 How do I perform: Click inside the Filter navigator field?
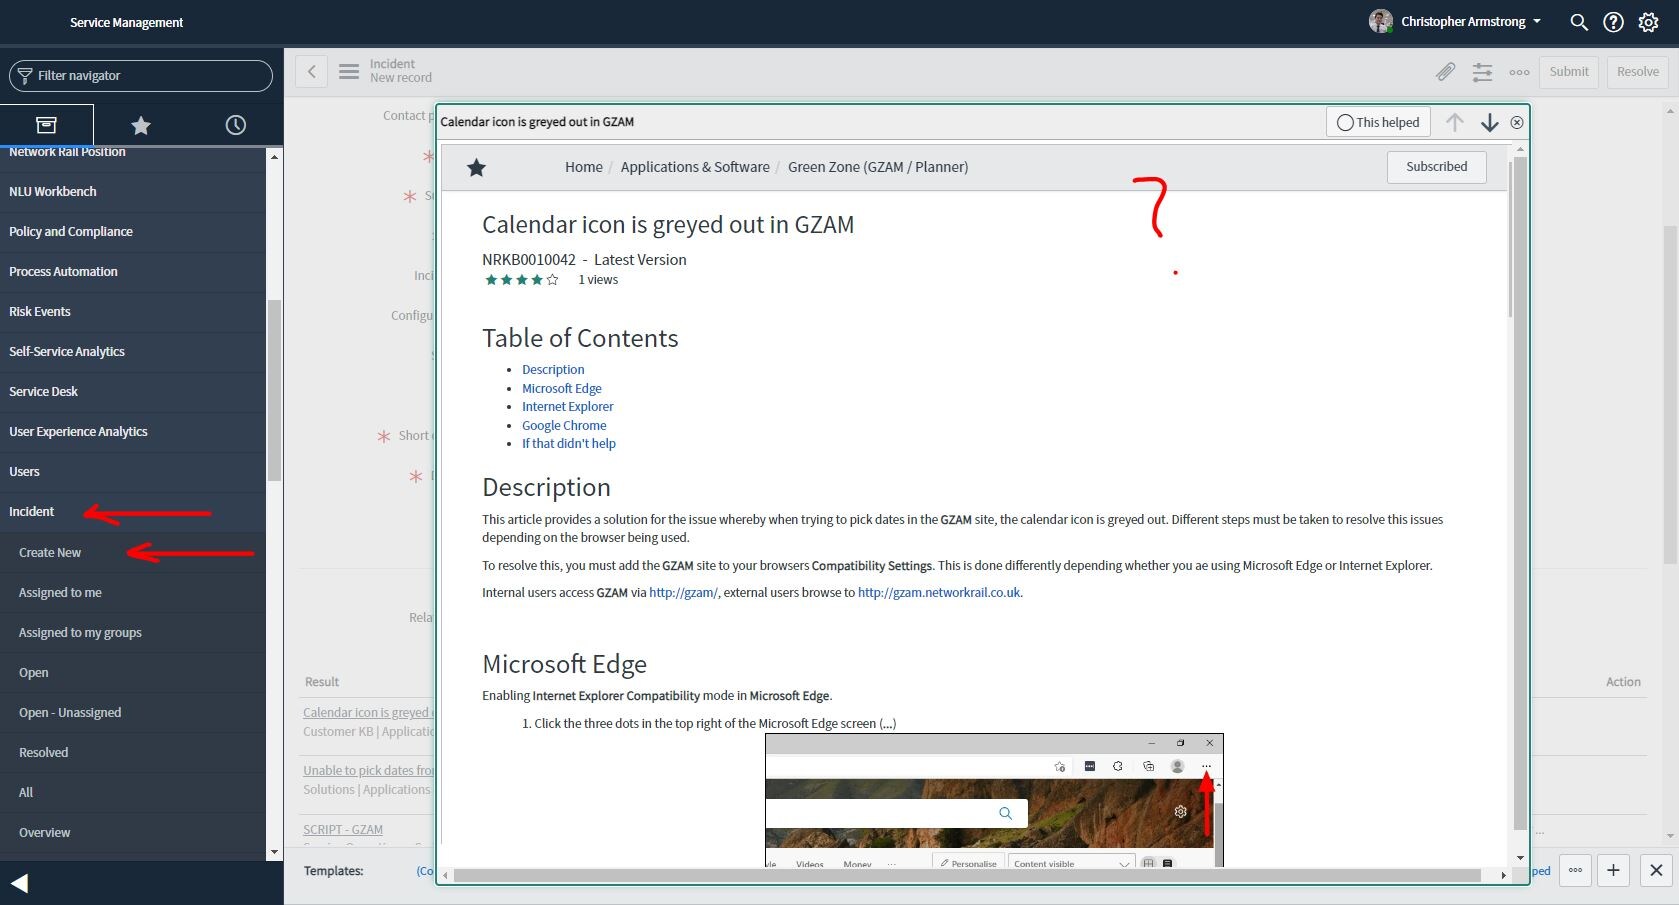point(140,75)
